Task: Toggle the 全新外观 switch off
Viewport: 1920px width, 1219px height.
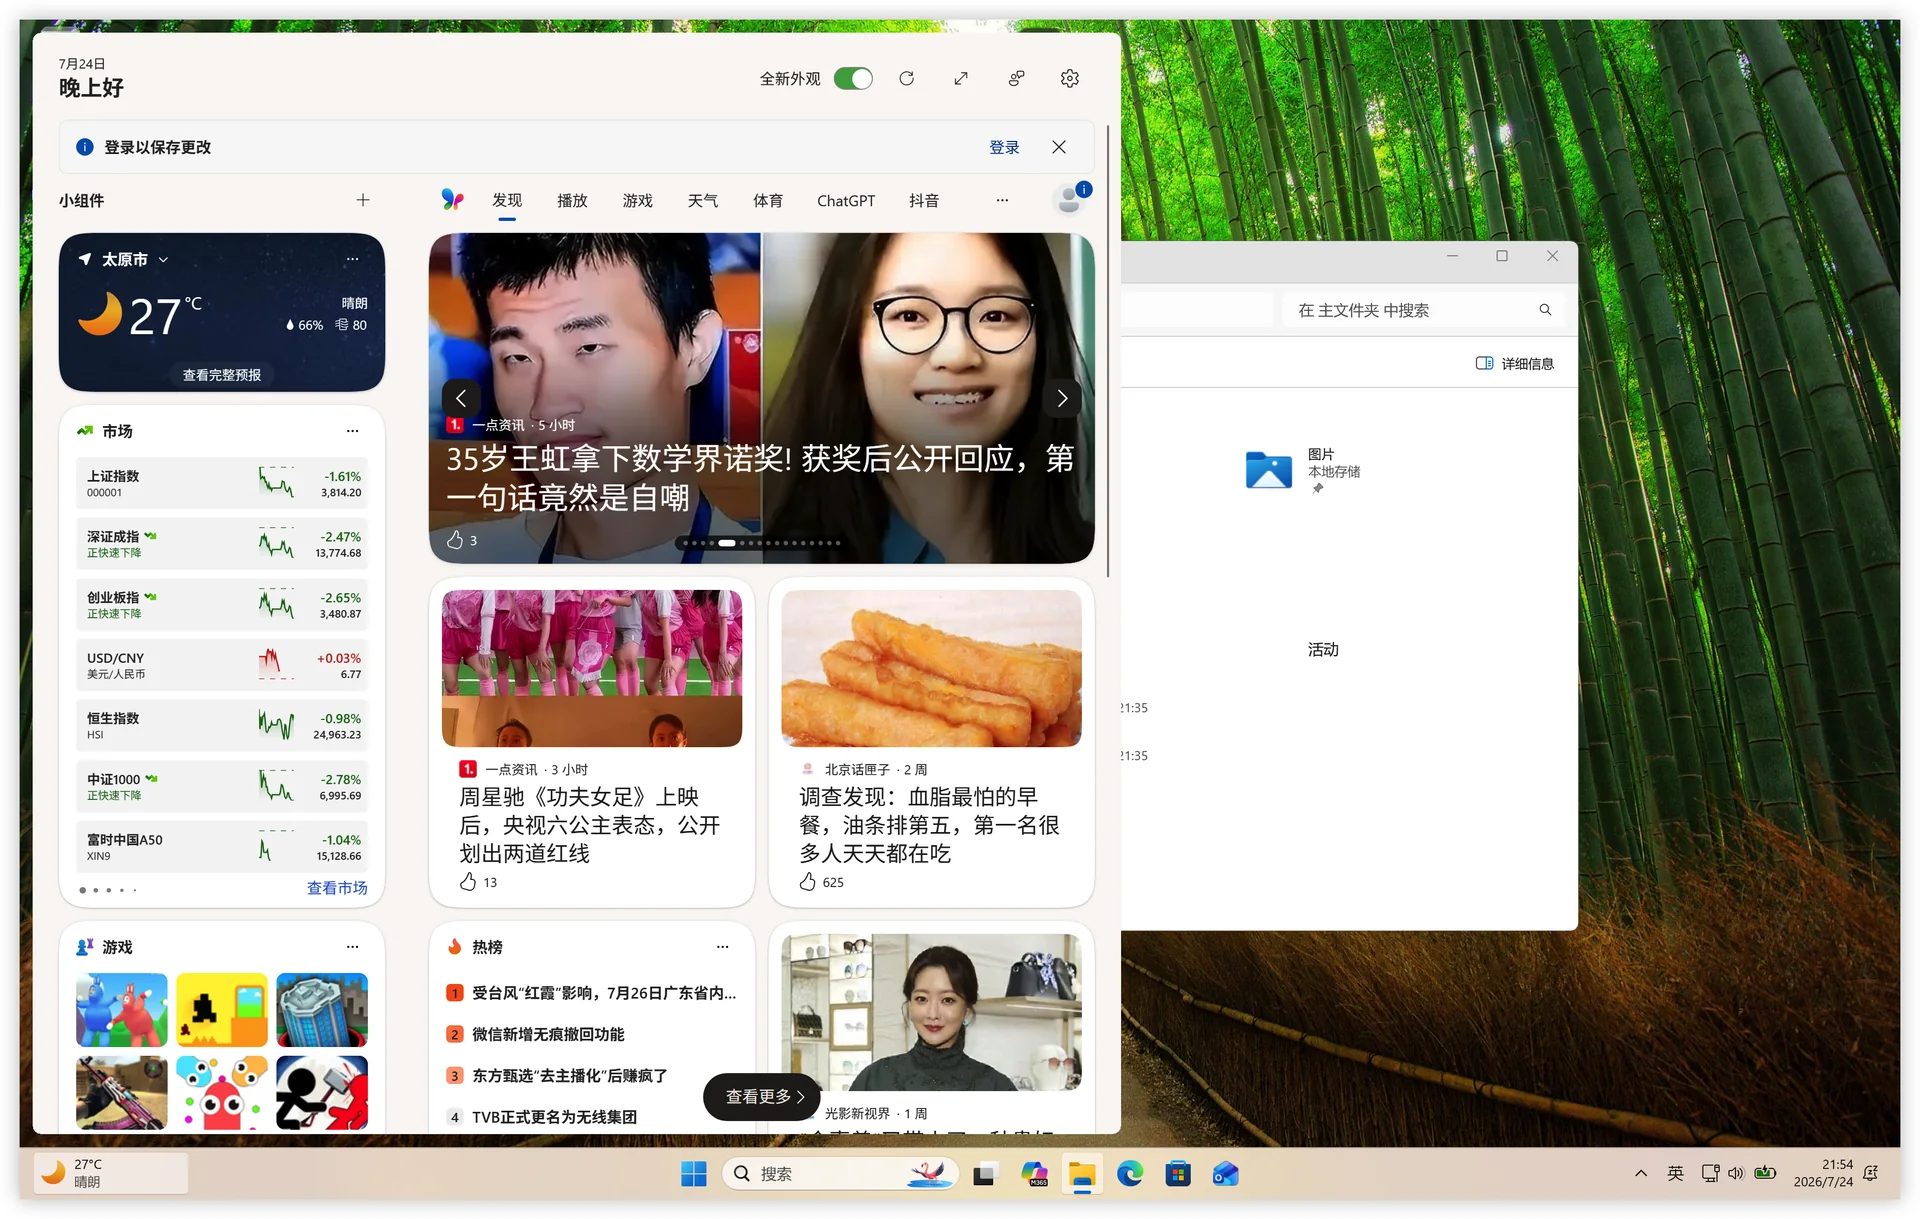Action: pos(853,78)
